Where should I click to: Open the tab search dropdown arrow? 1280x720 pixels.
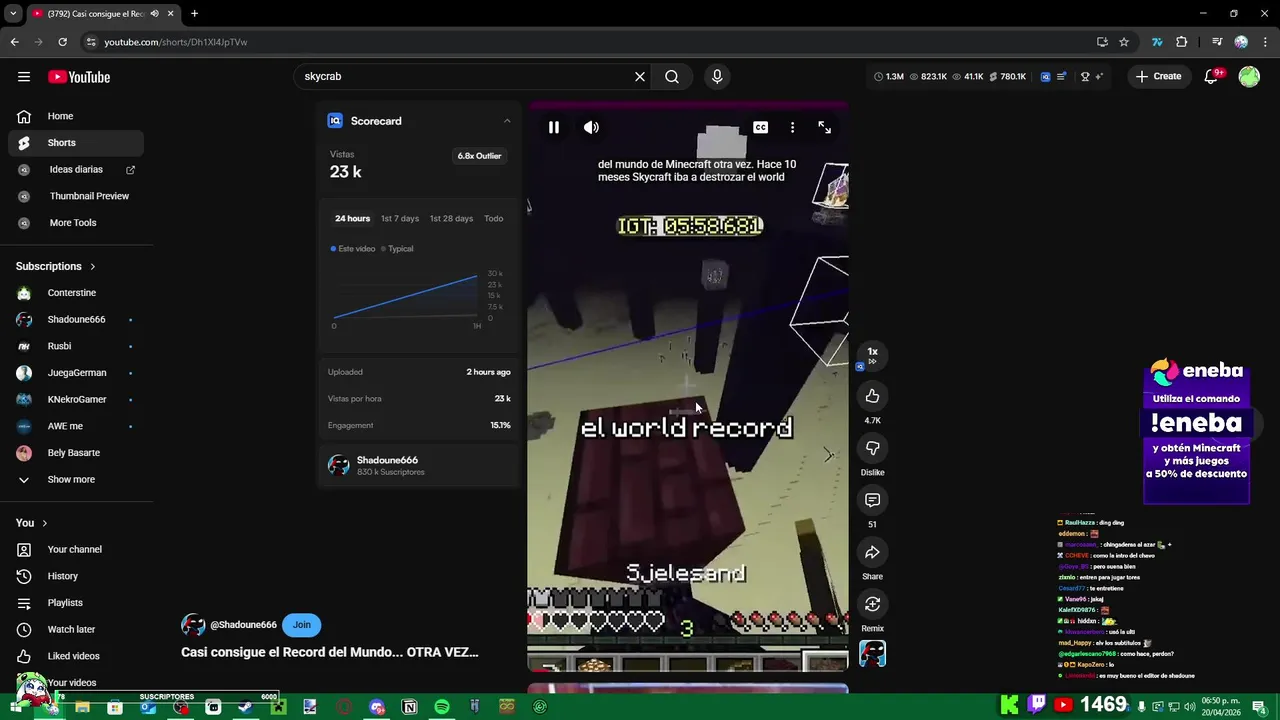13,14
